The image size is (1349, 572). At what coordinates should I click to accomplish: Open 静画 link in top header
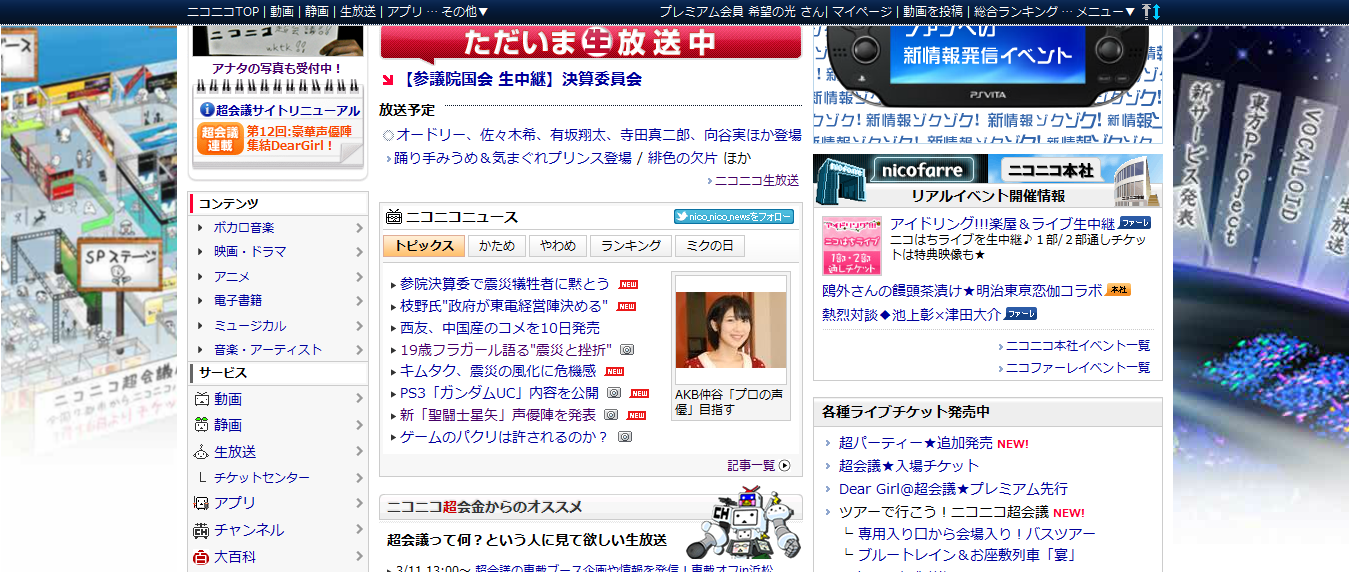(x=317, y=11)
